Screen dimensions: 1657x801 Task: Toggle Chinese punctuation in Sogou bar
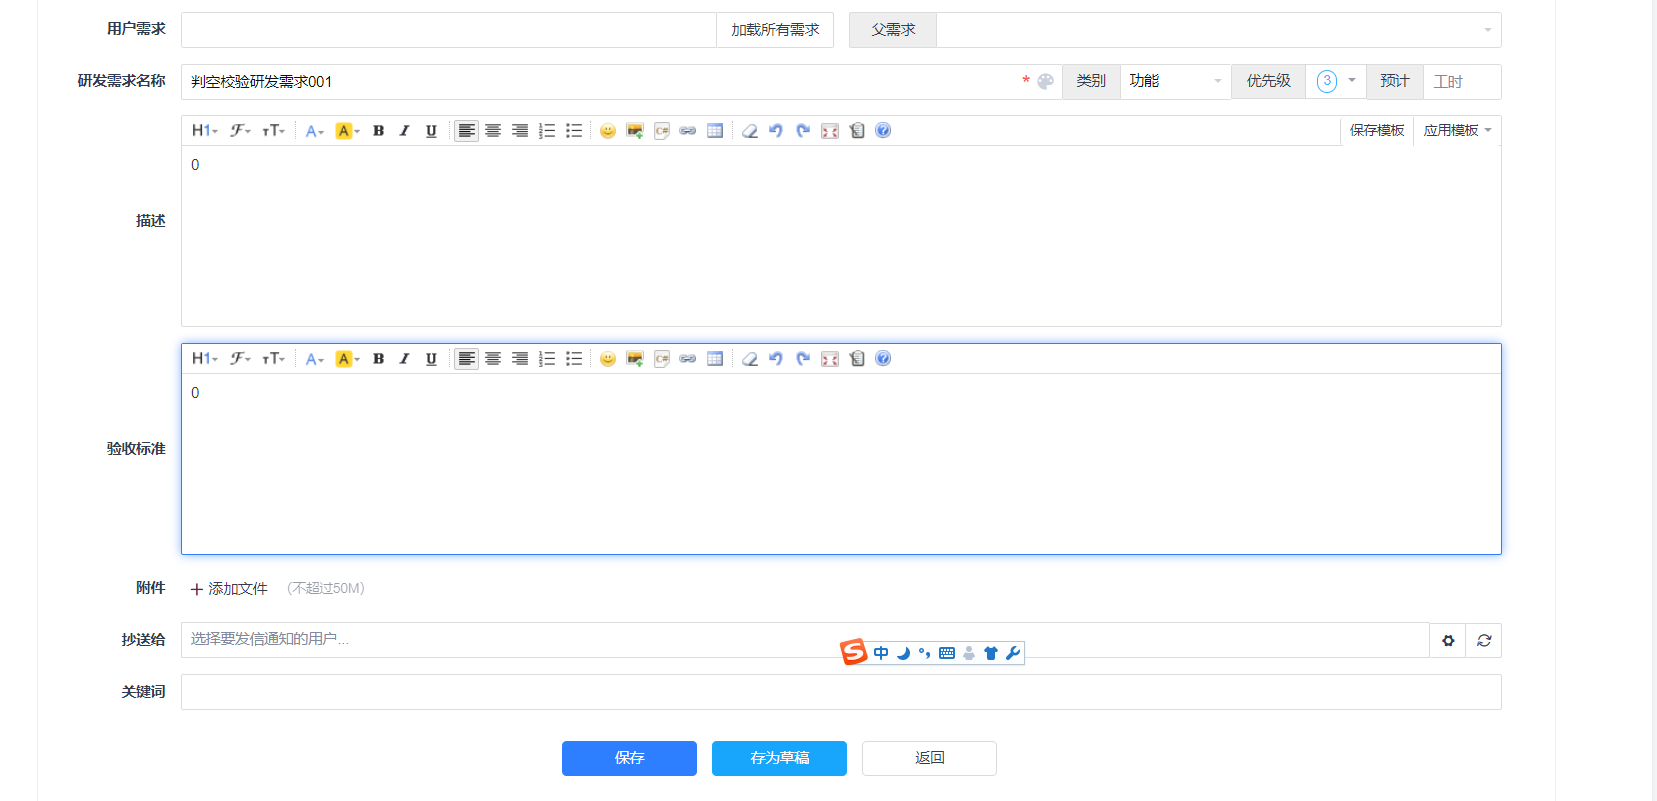(925, 653)
